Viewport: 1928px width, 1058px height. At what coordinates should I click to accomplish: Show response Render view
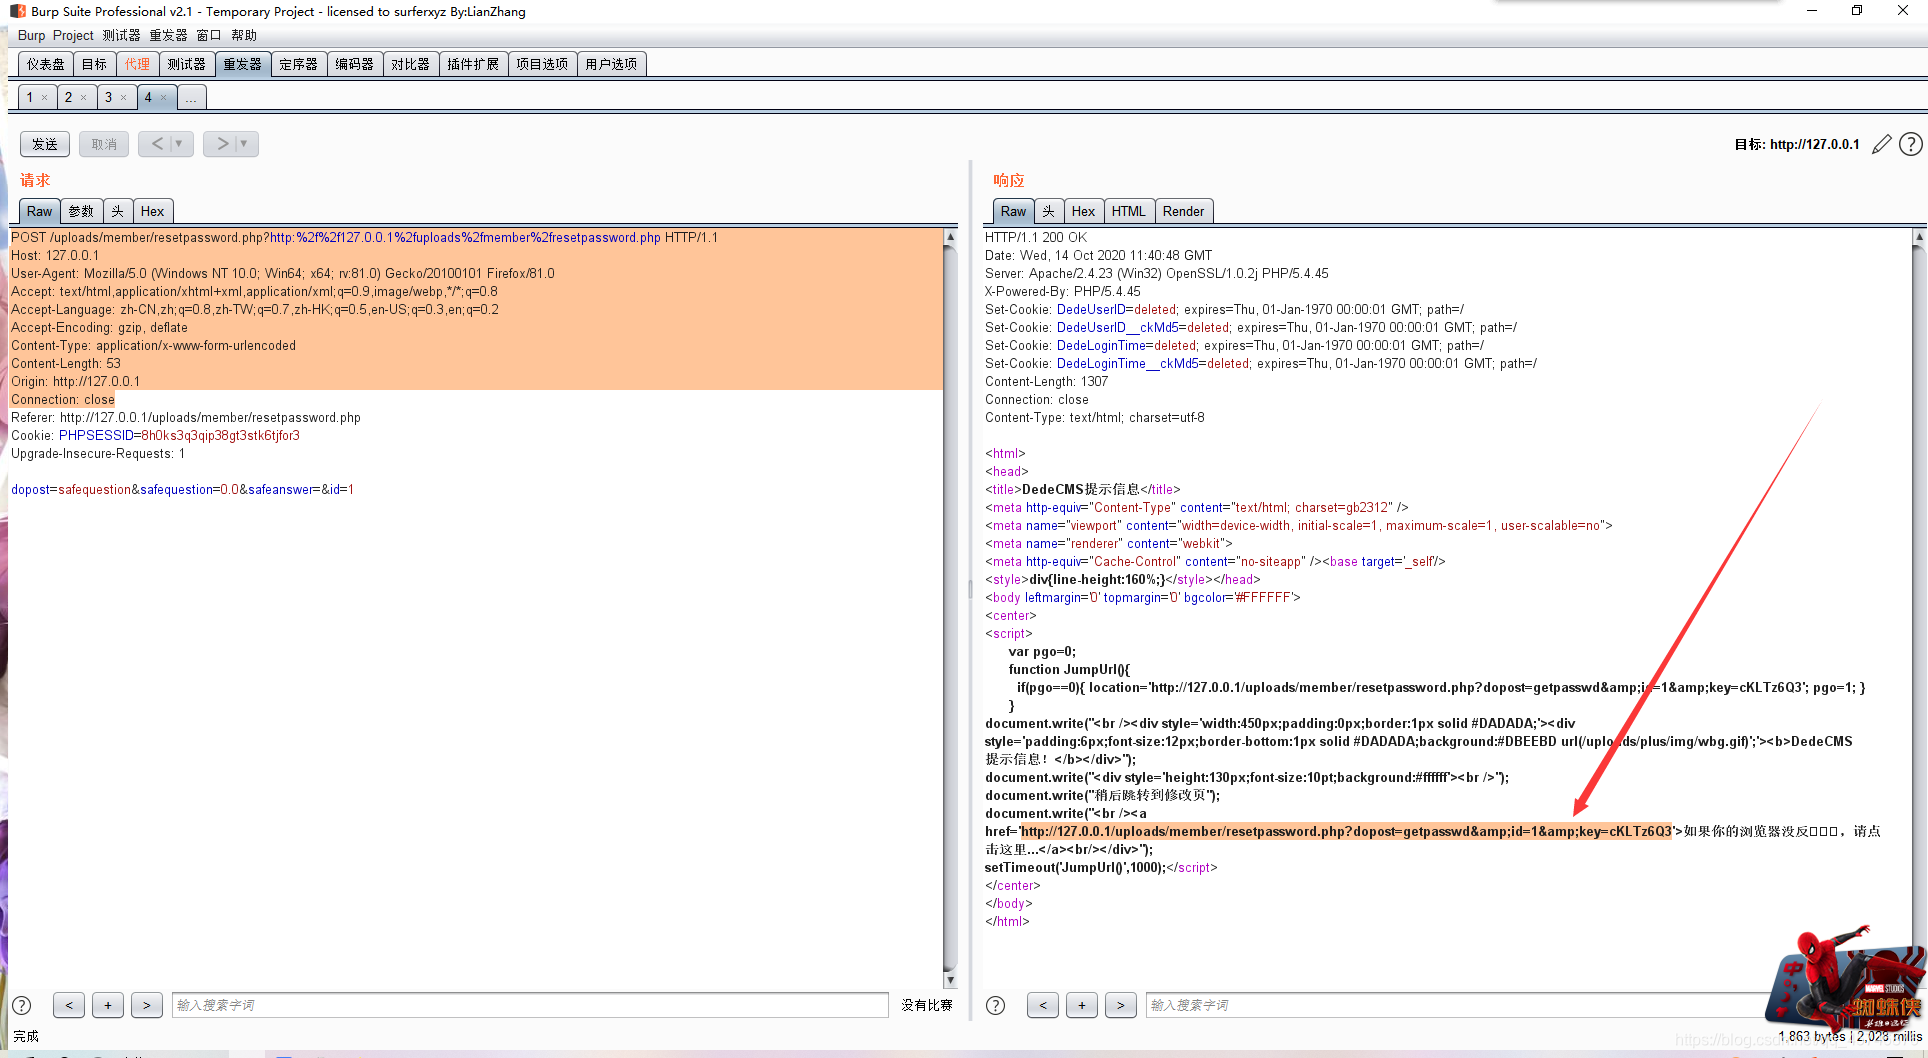(1183, 211)
